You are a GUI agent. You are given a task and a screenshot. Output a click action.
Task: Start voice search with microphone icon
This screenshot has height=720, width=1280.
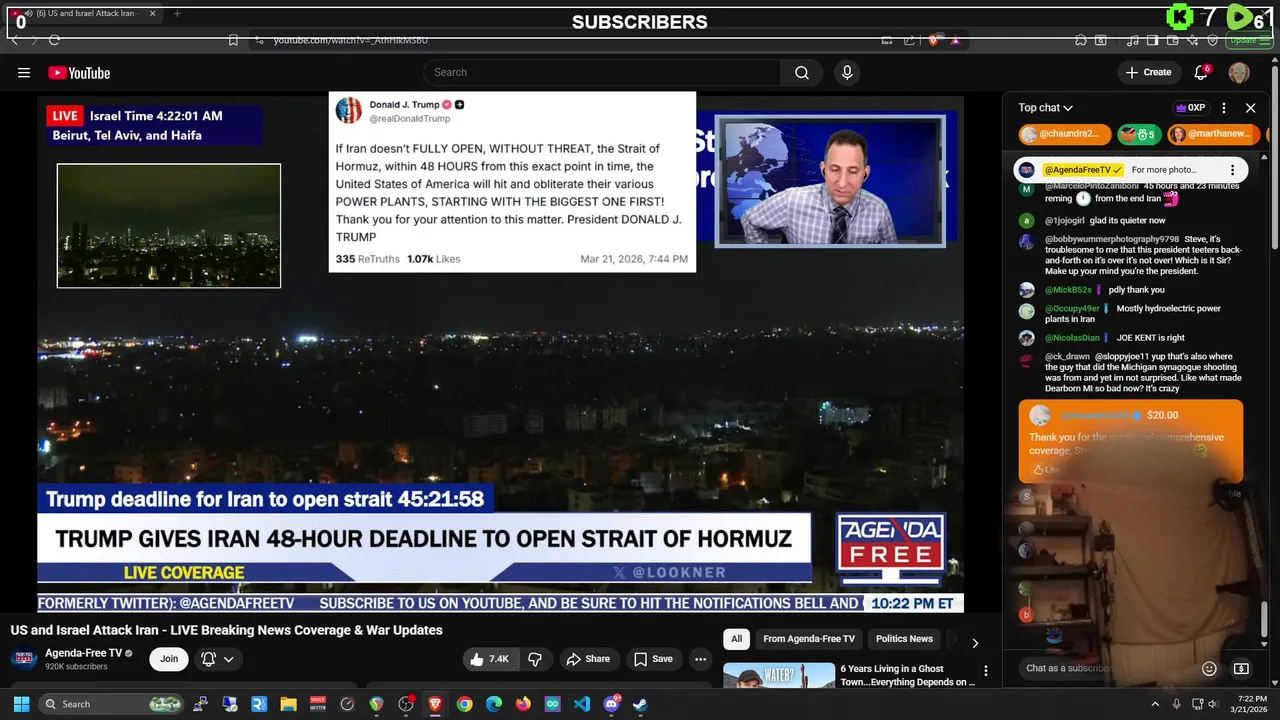click(x=847, y=72)
